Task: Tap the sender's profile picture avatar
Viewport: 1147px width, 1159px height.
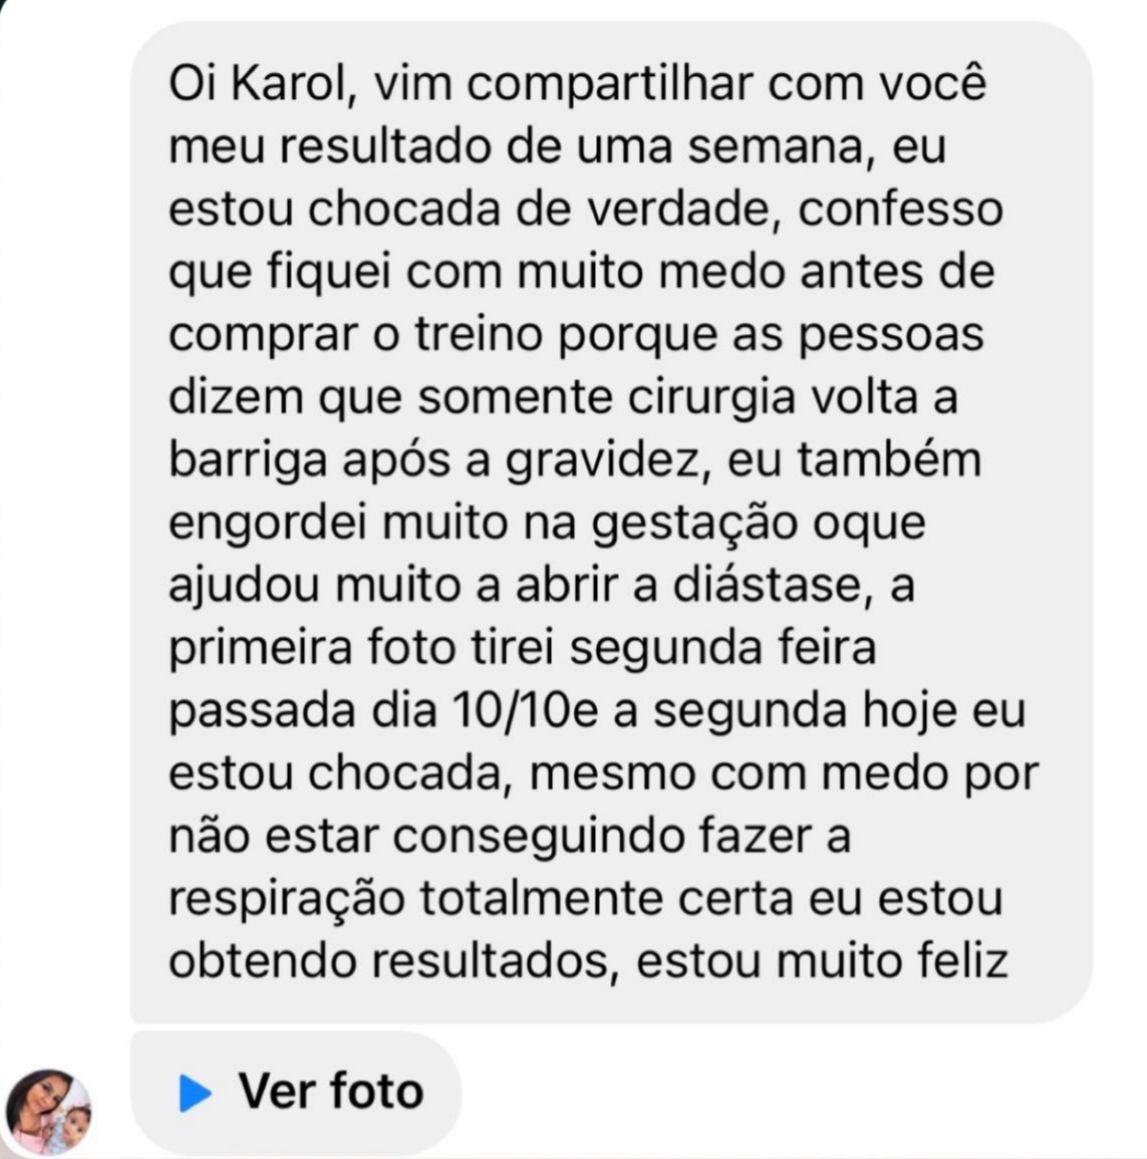Action: 49,1111
